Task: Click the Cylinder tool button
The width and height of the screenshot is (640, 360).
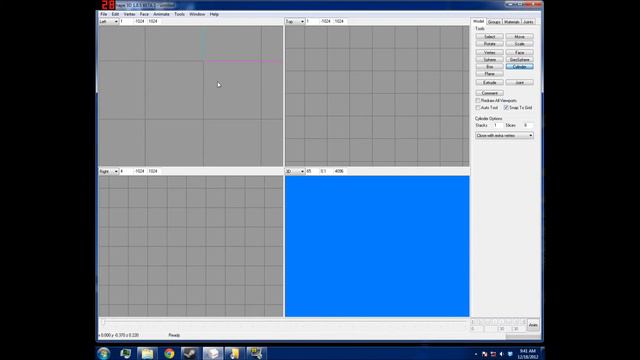Action: 520,67
